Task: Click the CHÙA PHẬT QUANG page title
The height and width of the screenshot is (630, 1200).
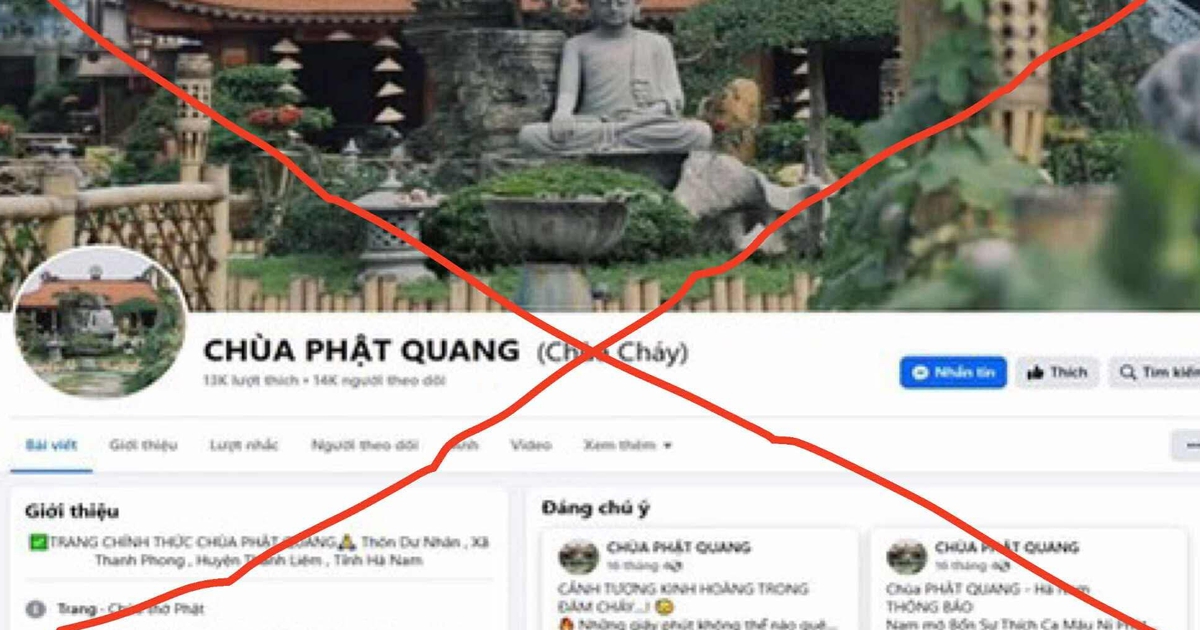Action: point(361,350)
